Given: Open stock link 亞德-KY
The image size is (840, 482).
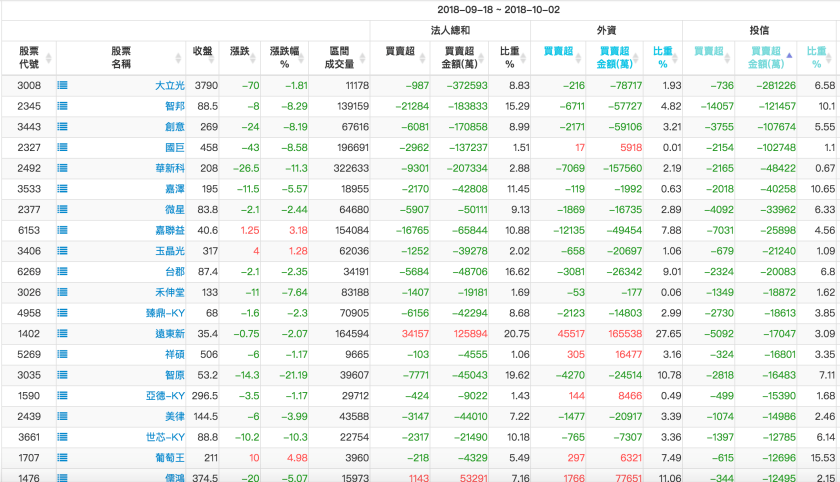Looking at the screenshot, I should pyautogui.click(x=165, y=396).
